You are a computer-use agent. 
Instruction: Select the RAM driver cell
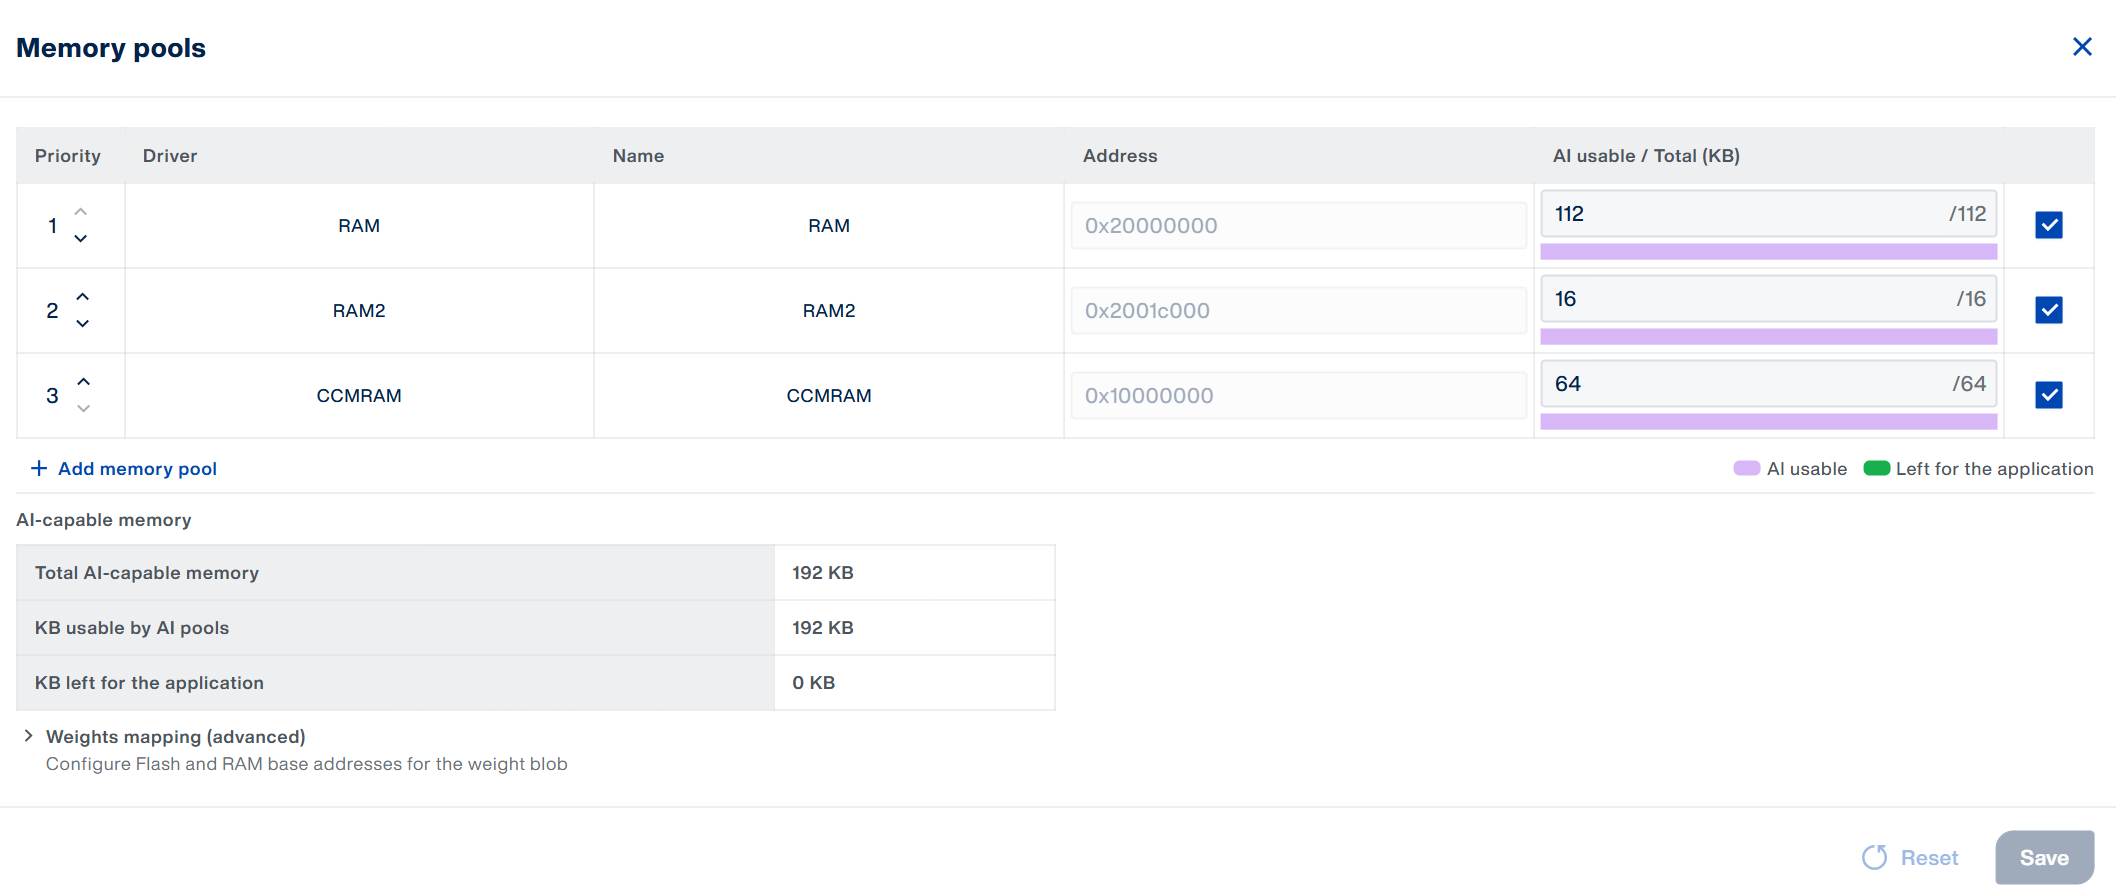tap(359, 226)
